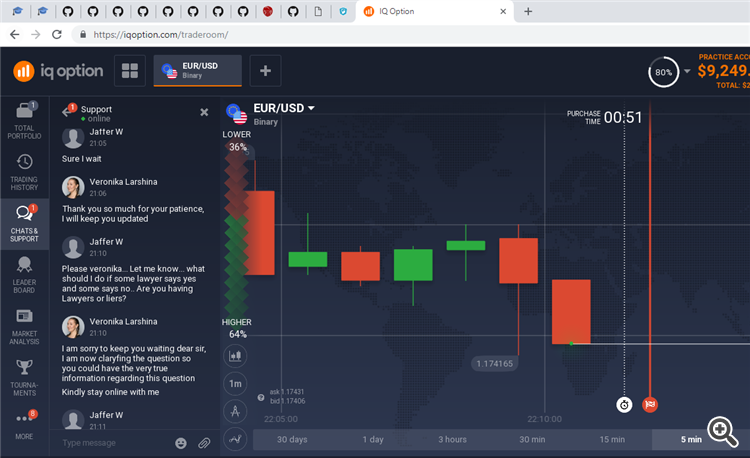Click the $9,249 practice account balance
The image size is (750, 458).
coord(723,71)
